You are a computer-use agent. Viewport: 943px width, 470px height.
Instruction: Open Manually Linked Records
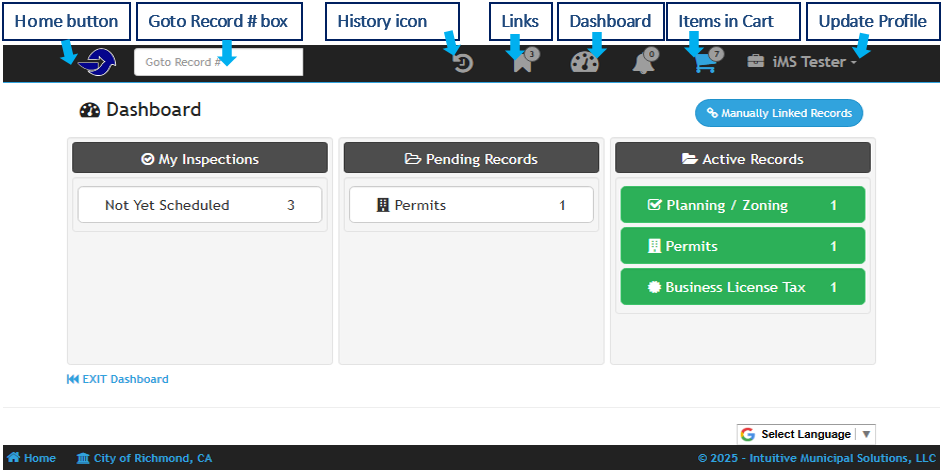(x=779, y=113)
